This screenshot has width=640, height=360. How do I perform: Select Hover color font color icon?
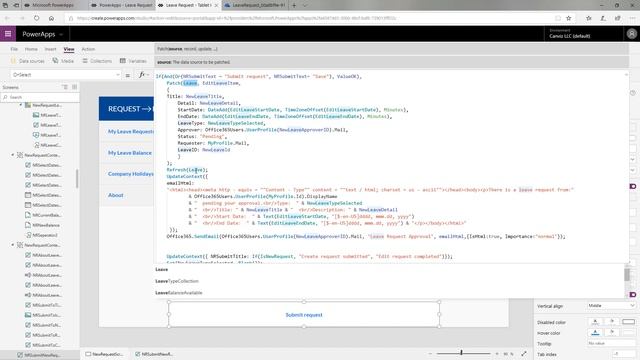[x=595, y=333]
